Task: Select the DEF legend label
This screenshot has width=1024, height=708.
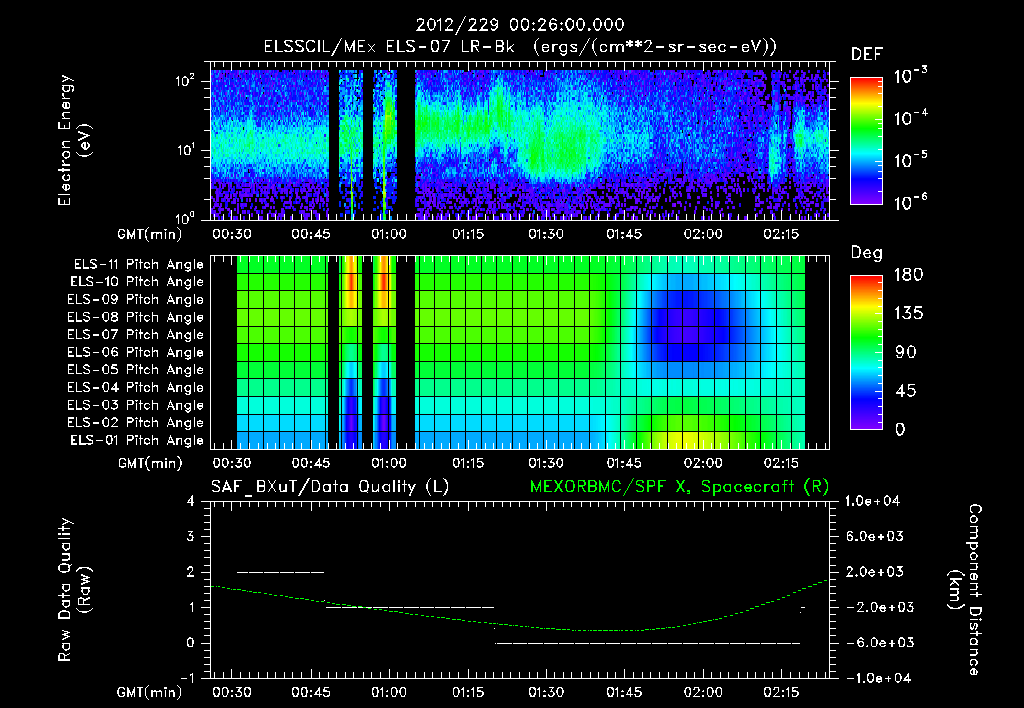Action: (867, 55)
